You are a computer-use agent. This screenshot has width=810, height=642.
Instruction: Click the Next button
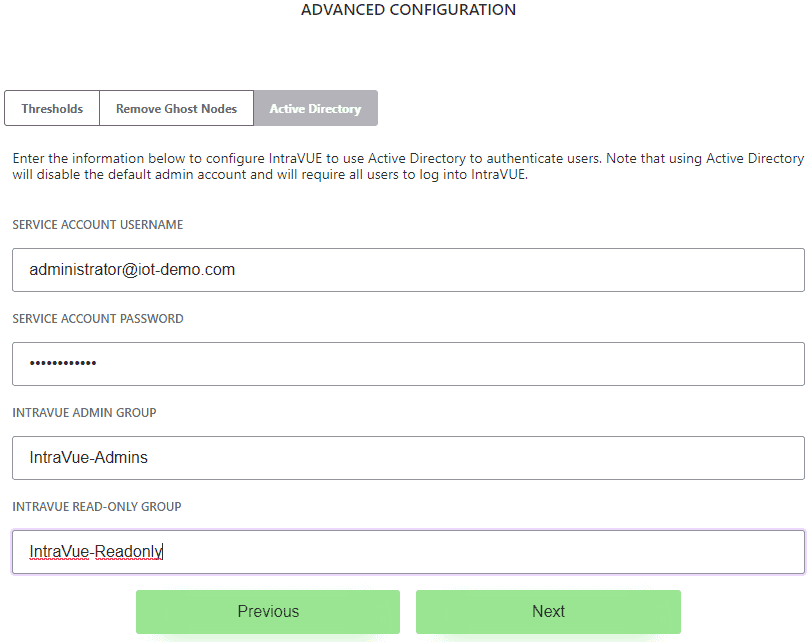[x=548, y=612]
